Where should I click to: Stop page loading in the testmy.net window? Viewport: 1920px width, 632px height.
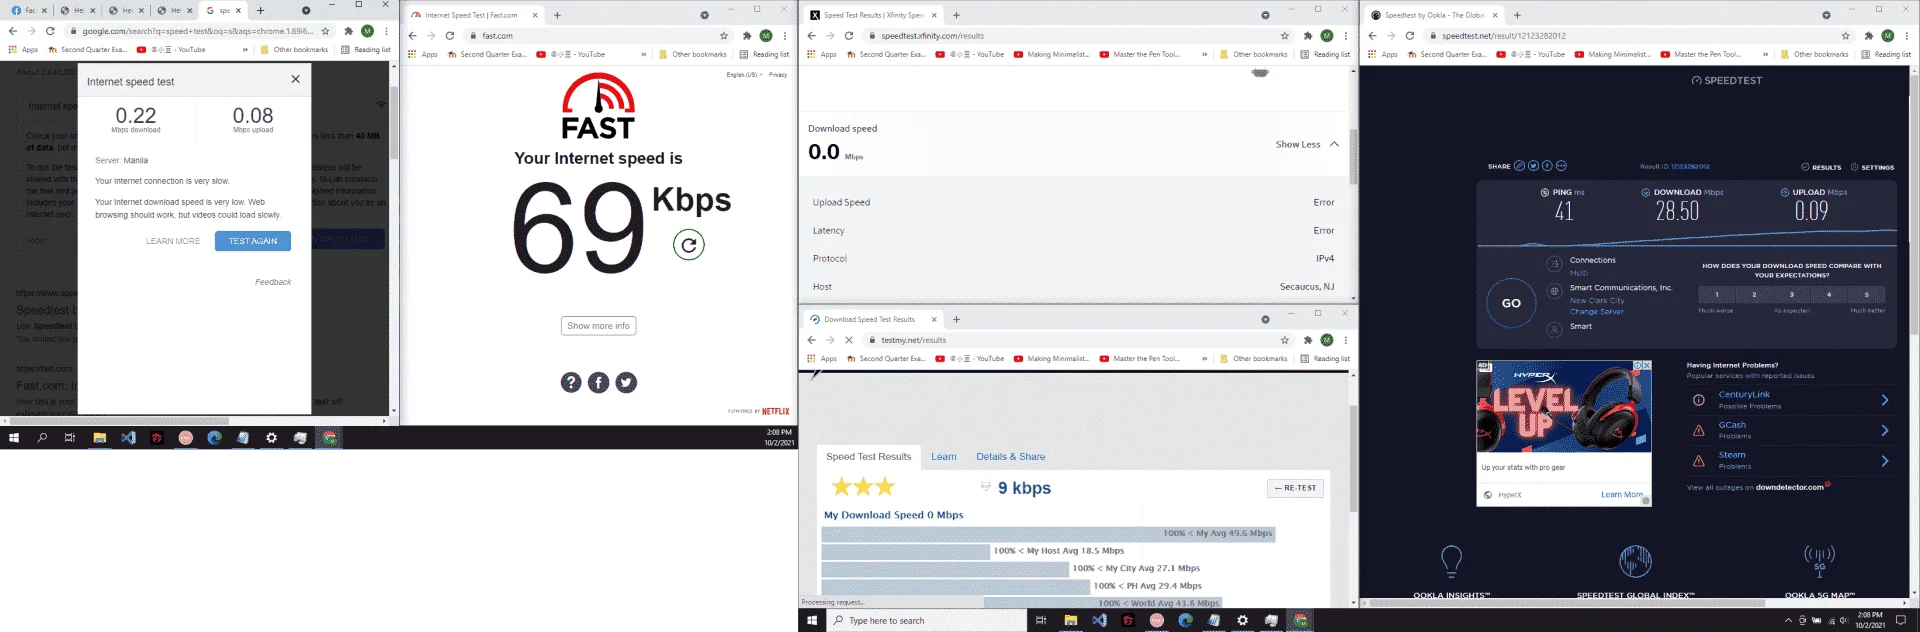coord(849,340)
